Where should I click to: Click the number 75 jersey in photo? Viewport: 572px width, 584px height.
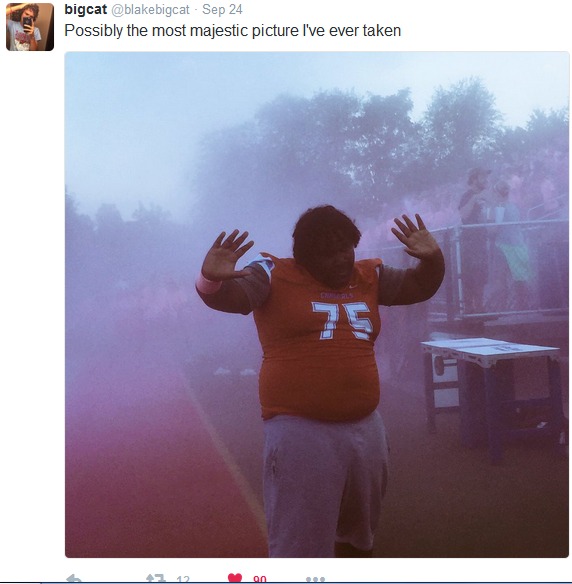coord(342,320)
